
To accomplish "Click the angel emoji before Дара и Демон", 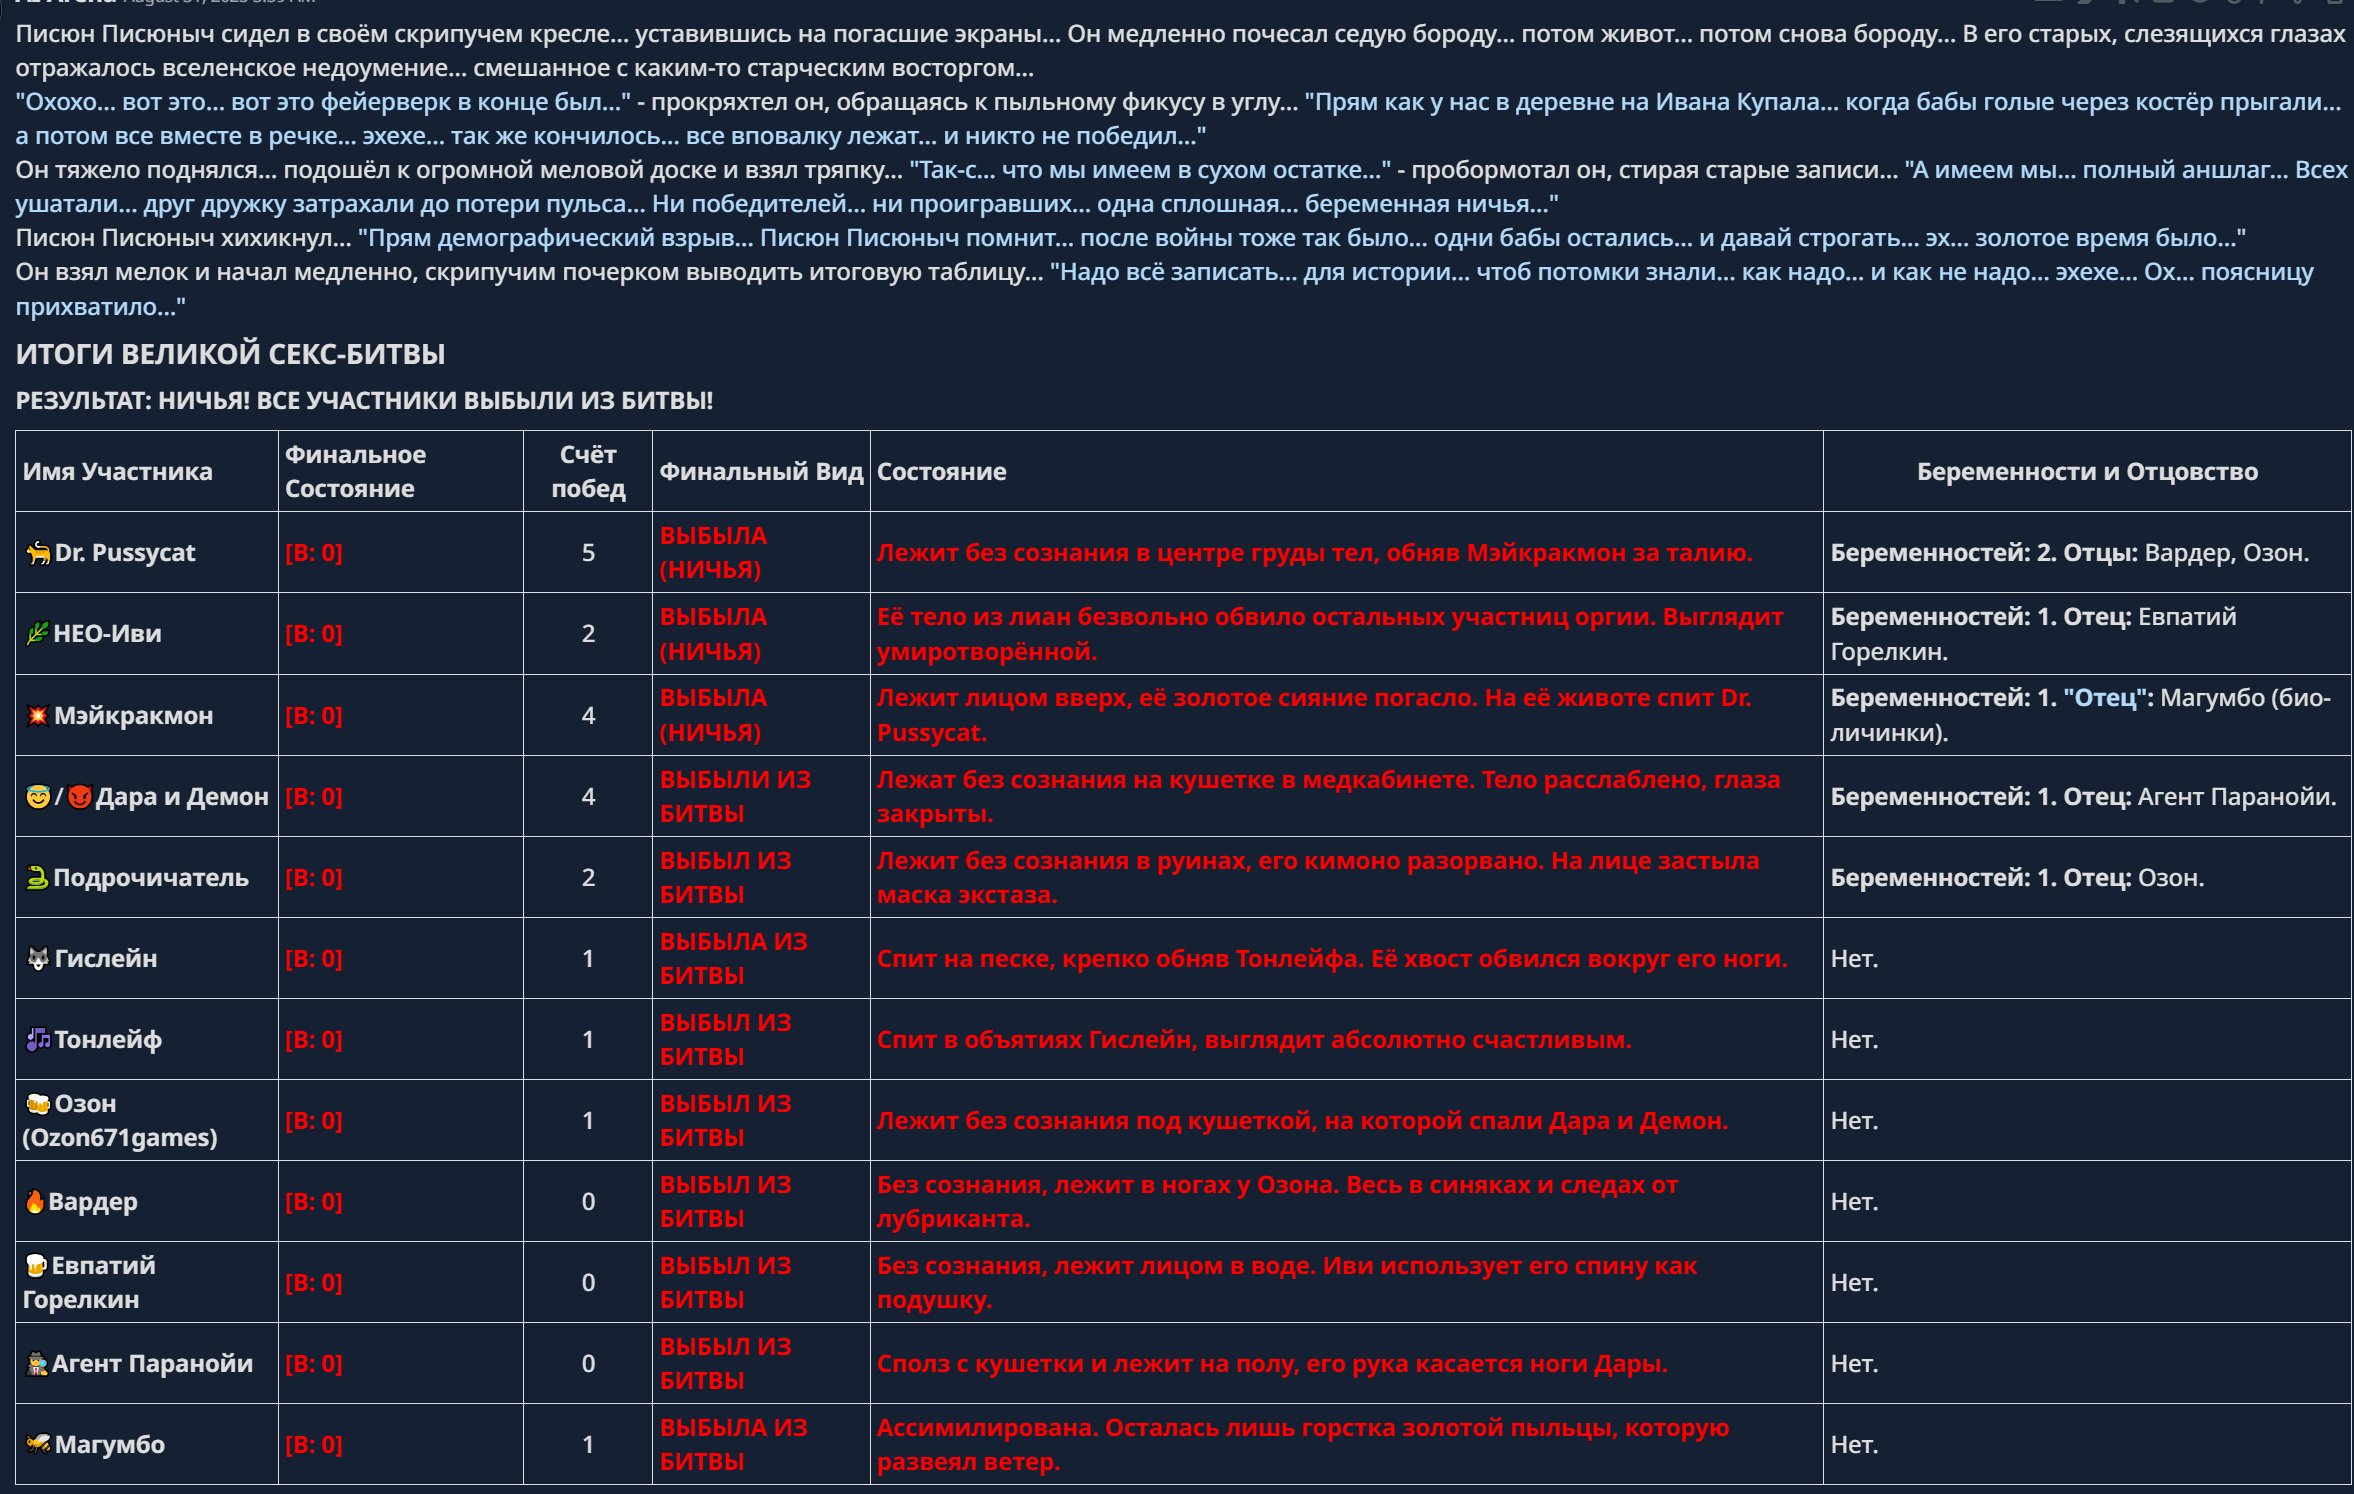I will click(38, 797).
